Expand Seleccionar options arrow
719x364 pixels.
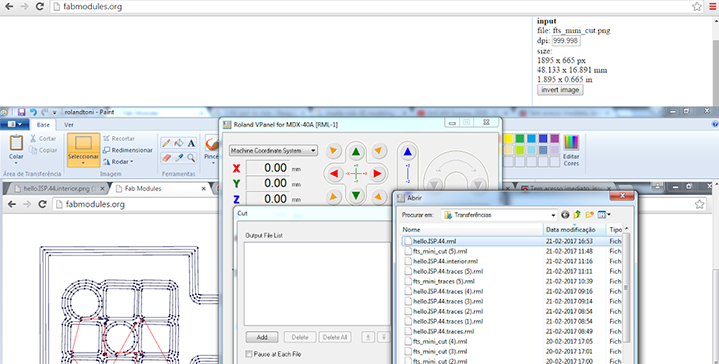[83, 163]
